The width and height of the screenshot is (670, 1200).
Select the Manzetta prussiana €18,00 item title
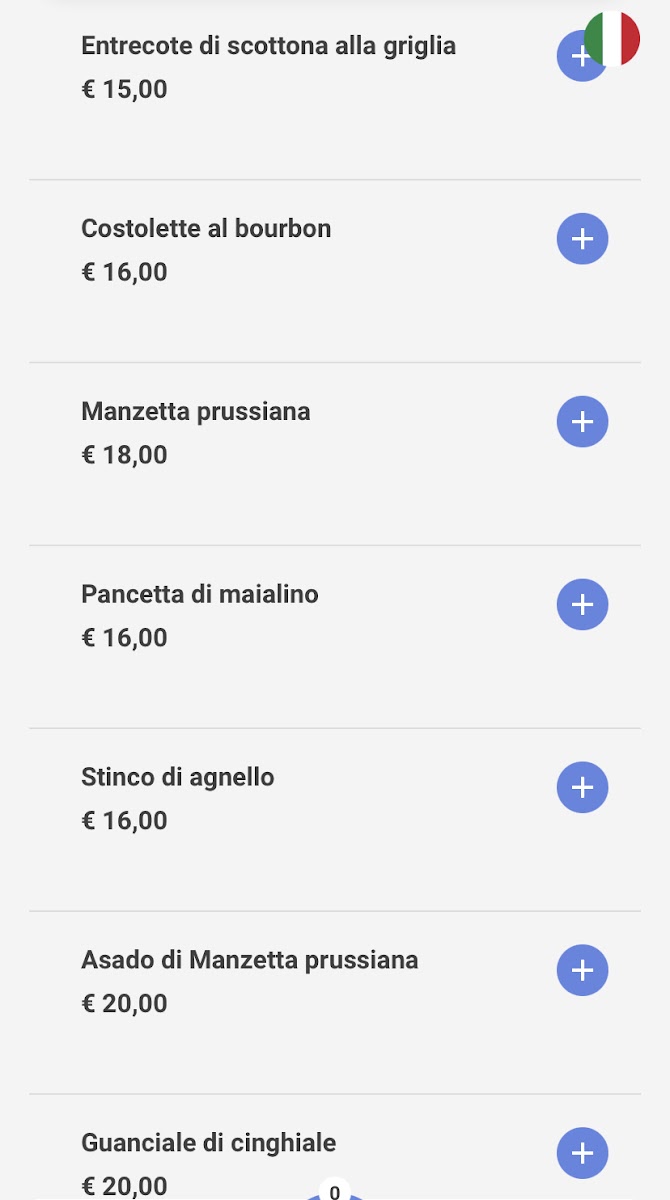point(196,412)
